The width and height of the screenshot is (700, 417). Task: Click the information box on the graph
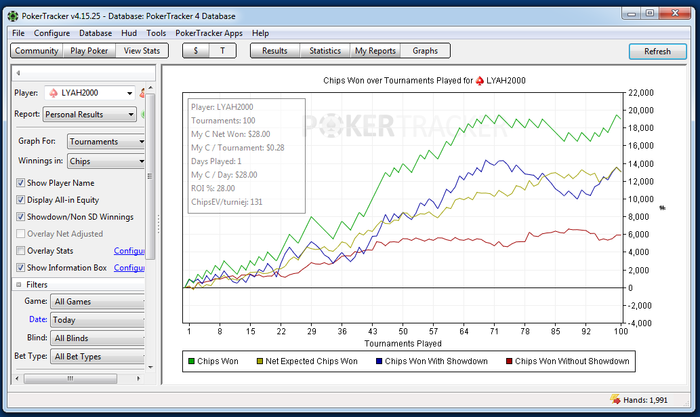click(246, 156)
